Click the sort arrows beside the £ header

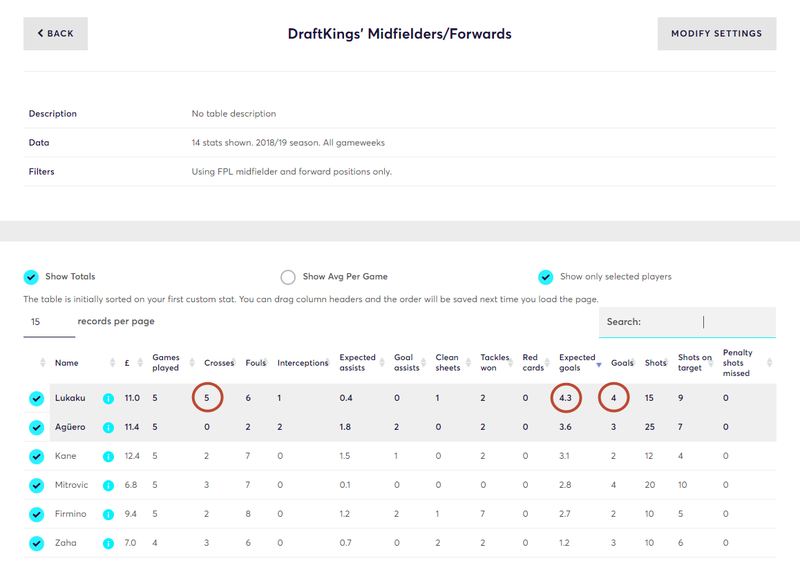pyautogui.click(x=140, y=363)
